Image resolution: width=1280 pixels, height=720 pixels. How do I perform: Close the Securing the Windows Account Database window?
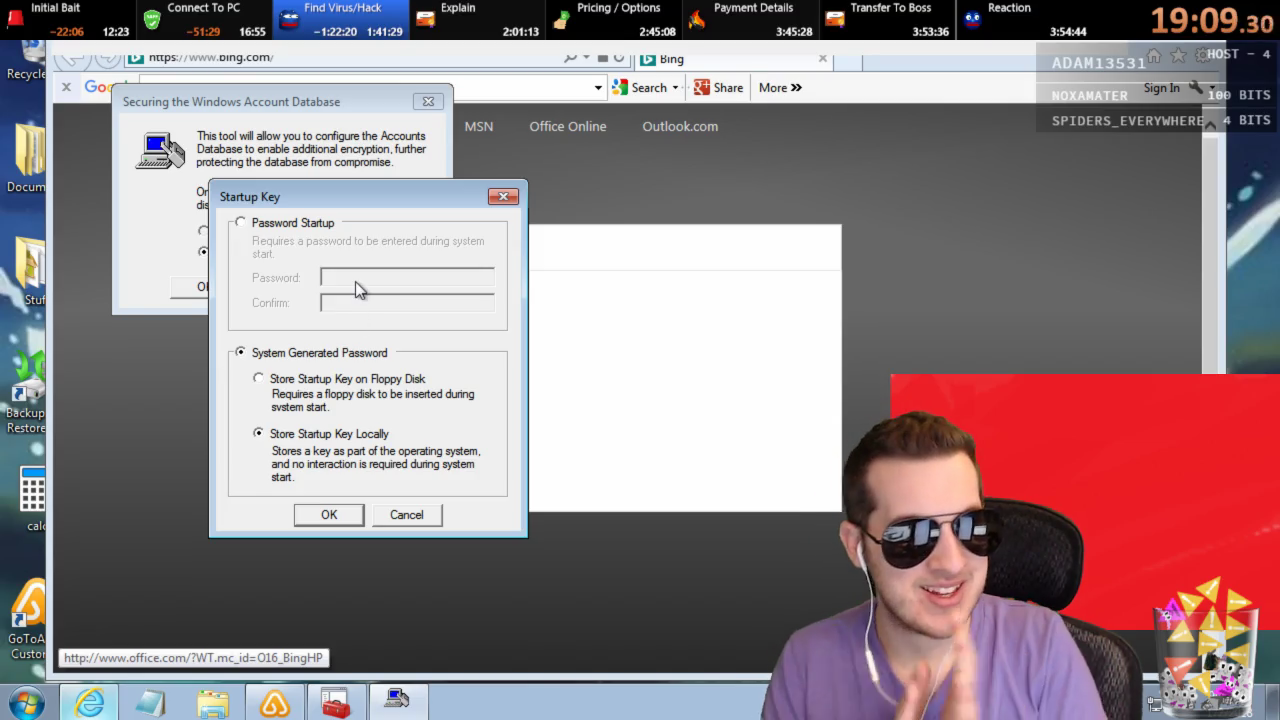click(x=428, y=101)
